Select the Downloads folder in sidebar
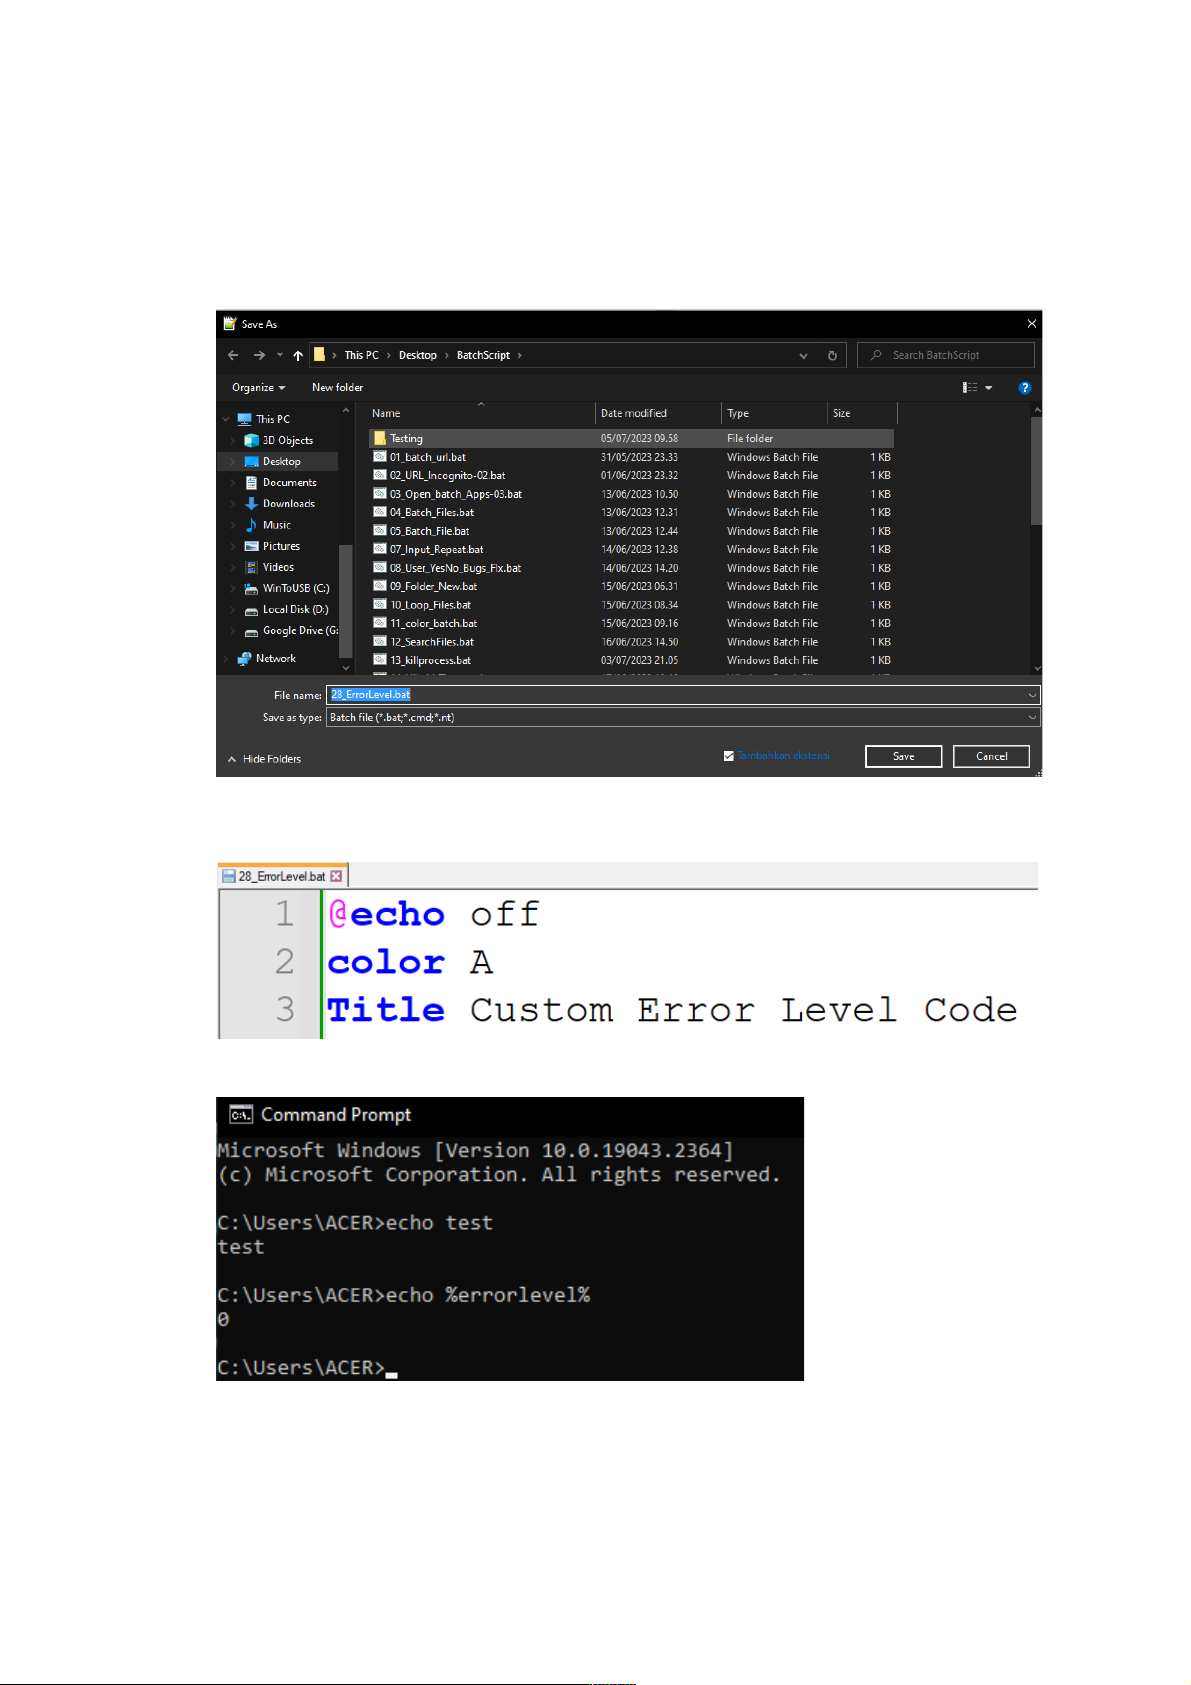The height and width of the screenshot is (1685, 1191). tap(288, 504)
